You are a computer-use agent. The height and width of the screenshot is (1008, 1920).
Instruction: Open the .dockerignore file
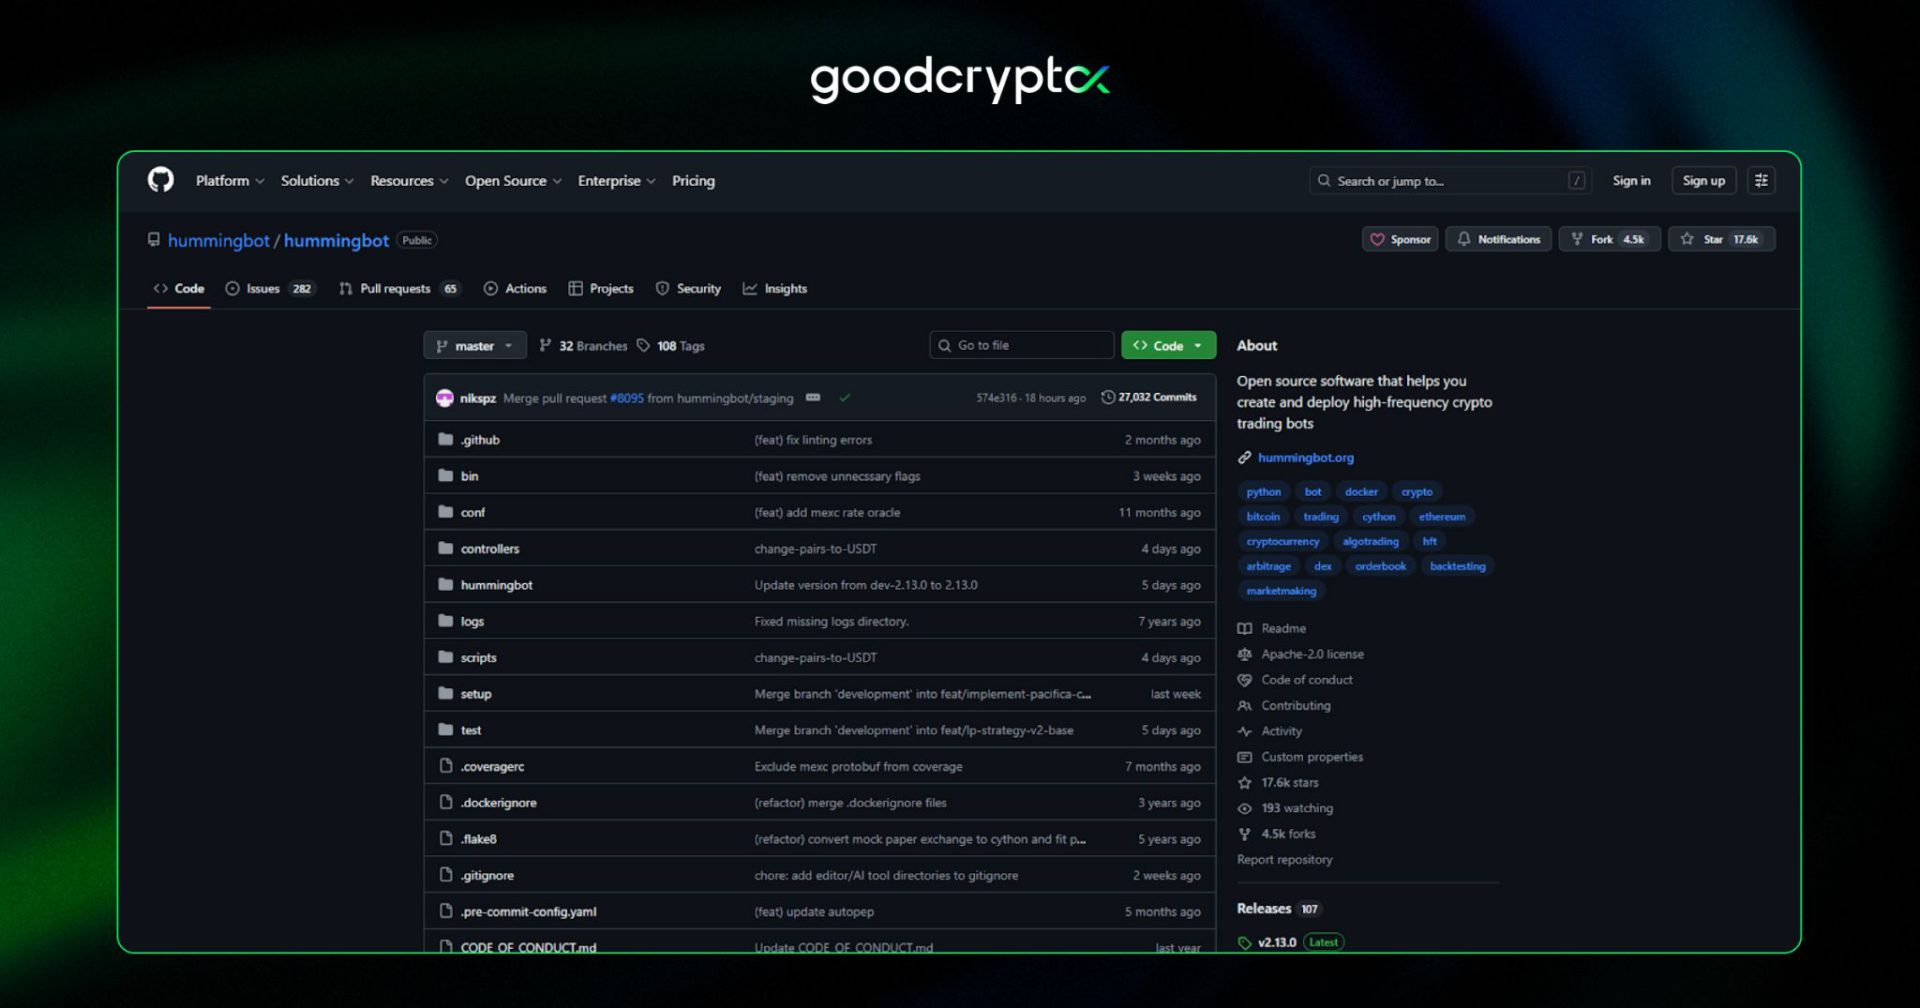[x=498, y=803]
